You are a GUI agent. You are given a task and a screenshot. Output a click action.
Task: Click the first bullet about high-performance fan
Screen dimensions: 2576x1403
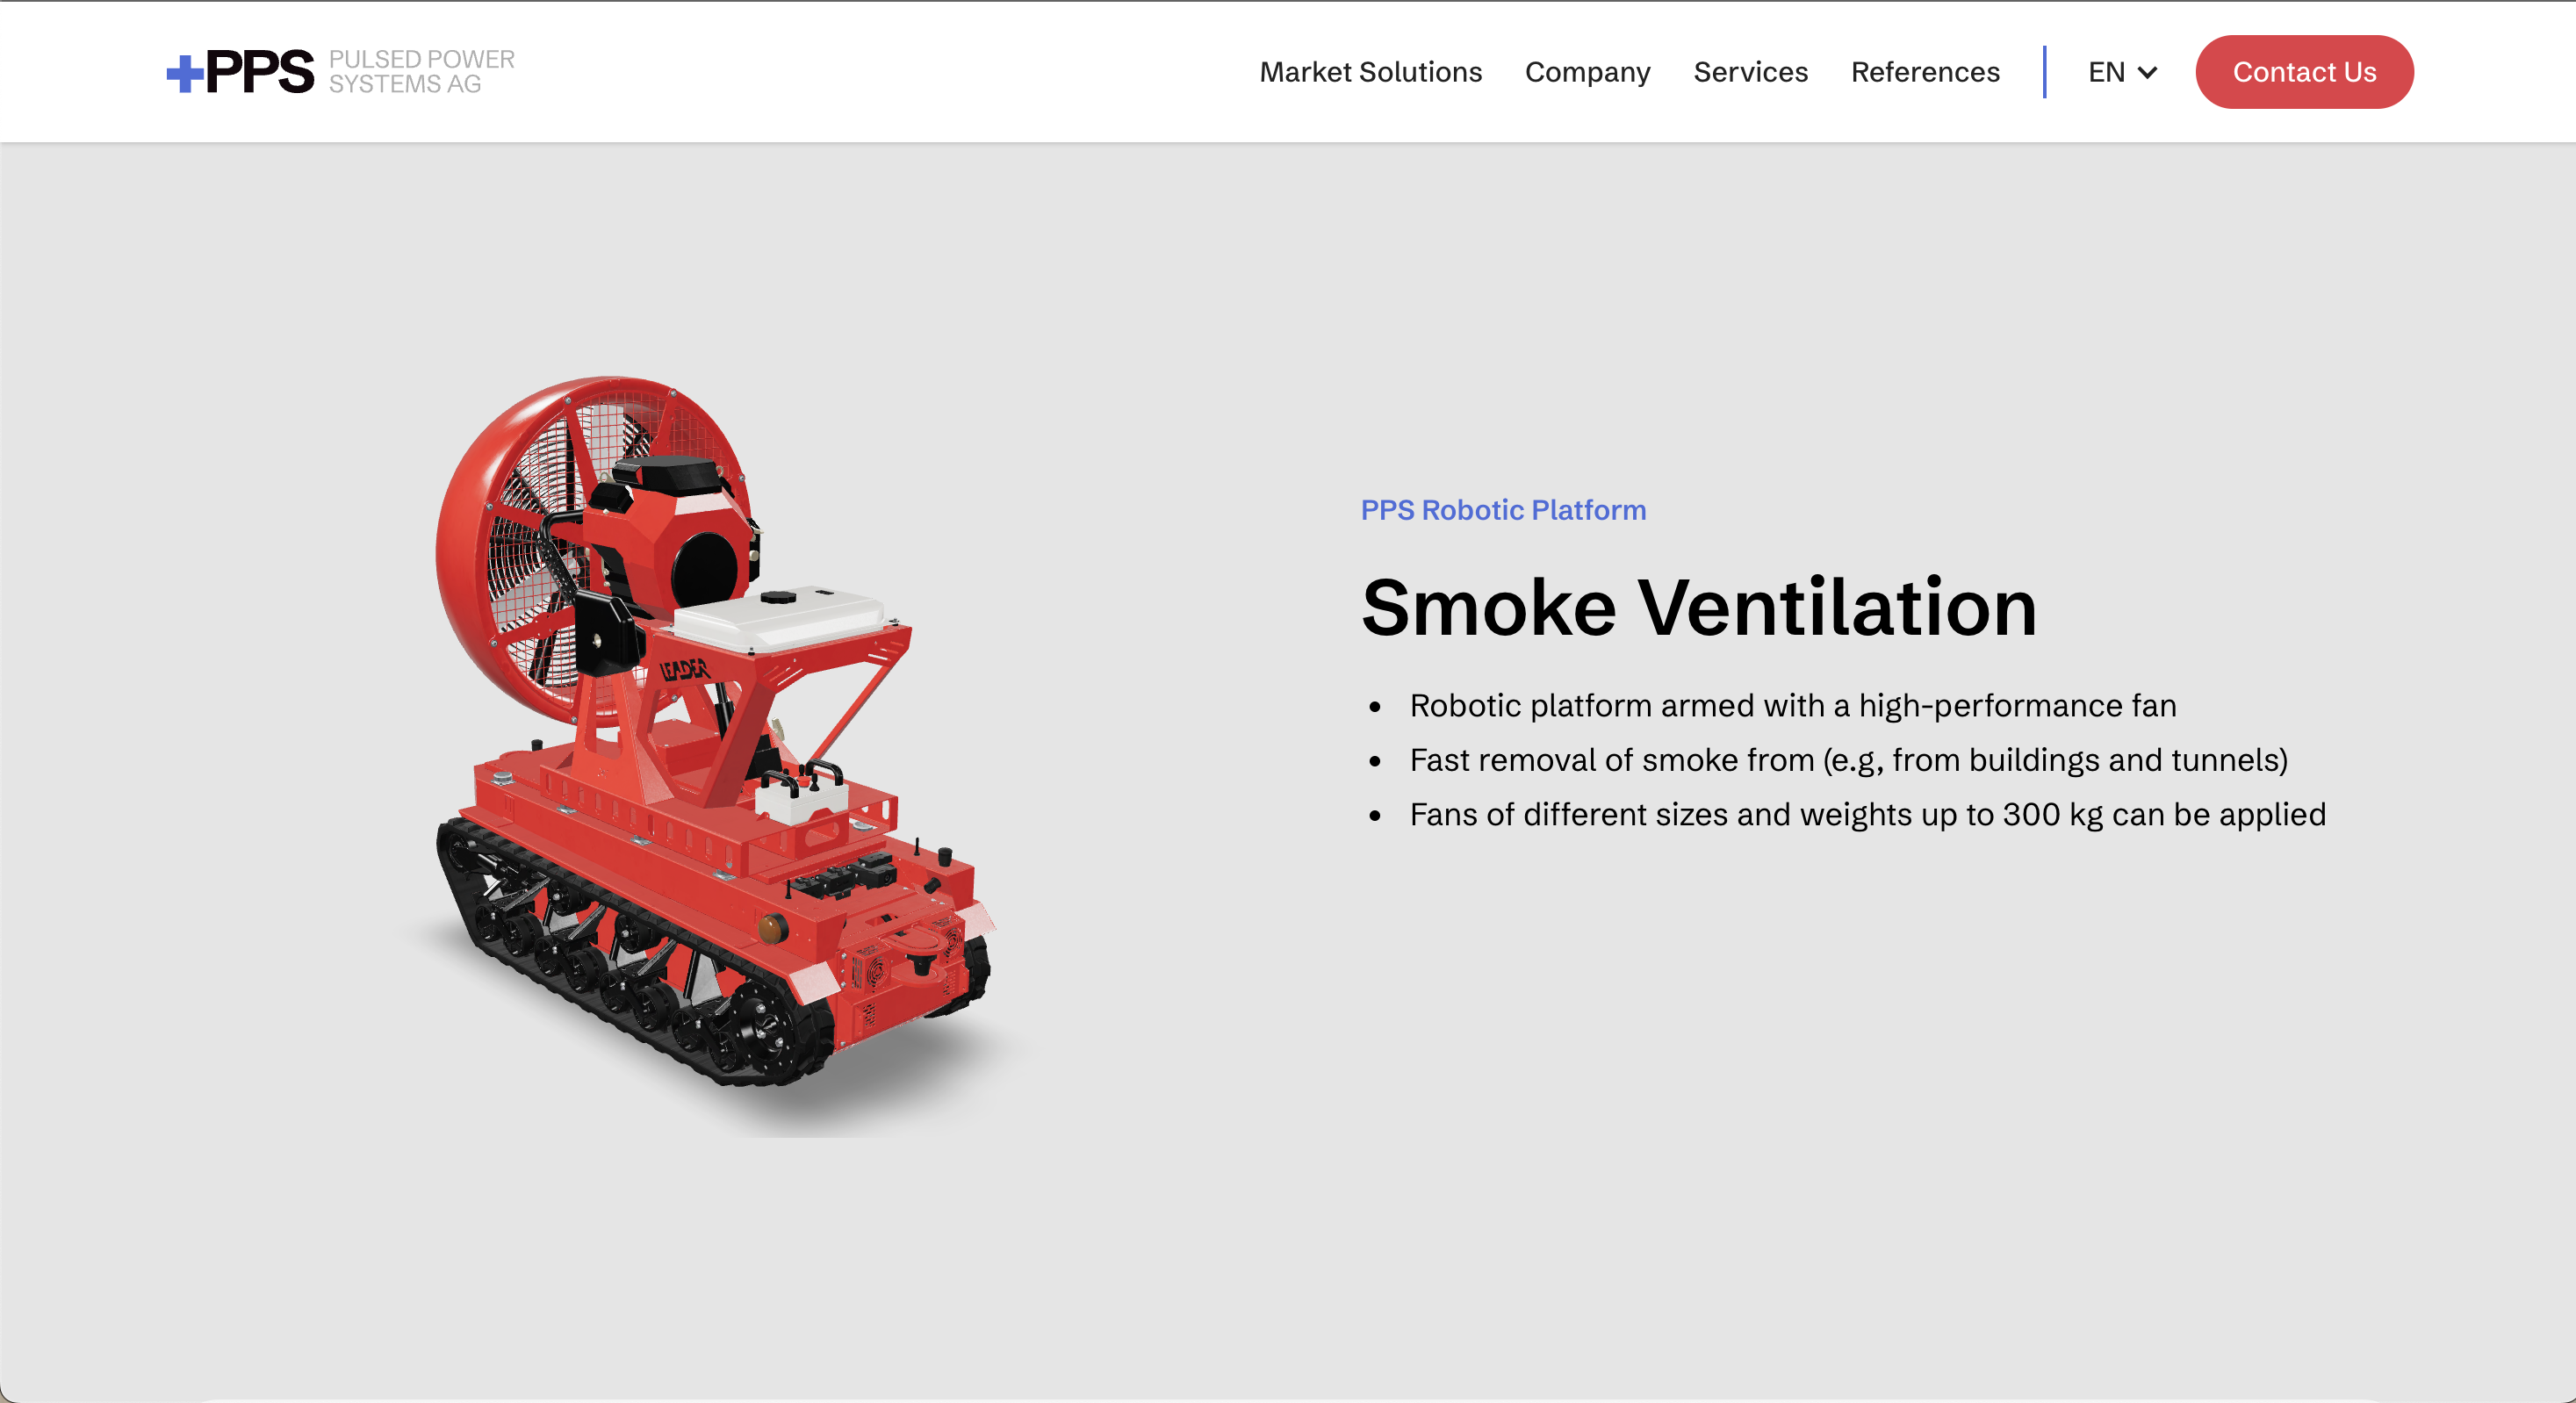point(1792,706)
